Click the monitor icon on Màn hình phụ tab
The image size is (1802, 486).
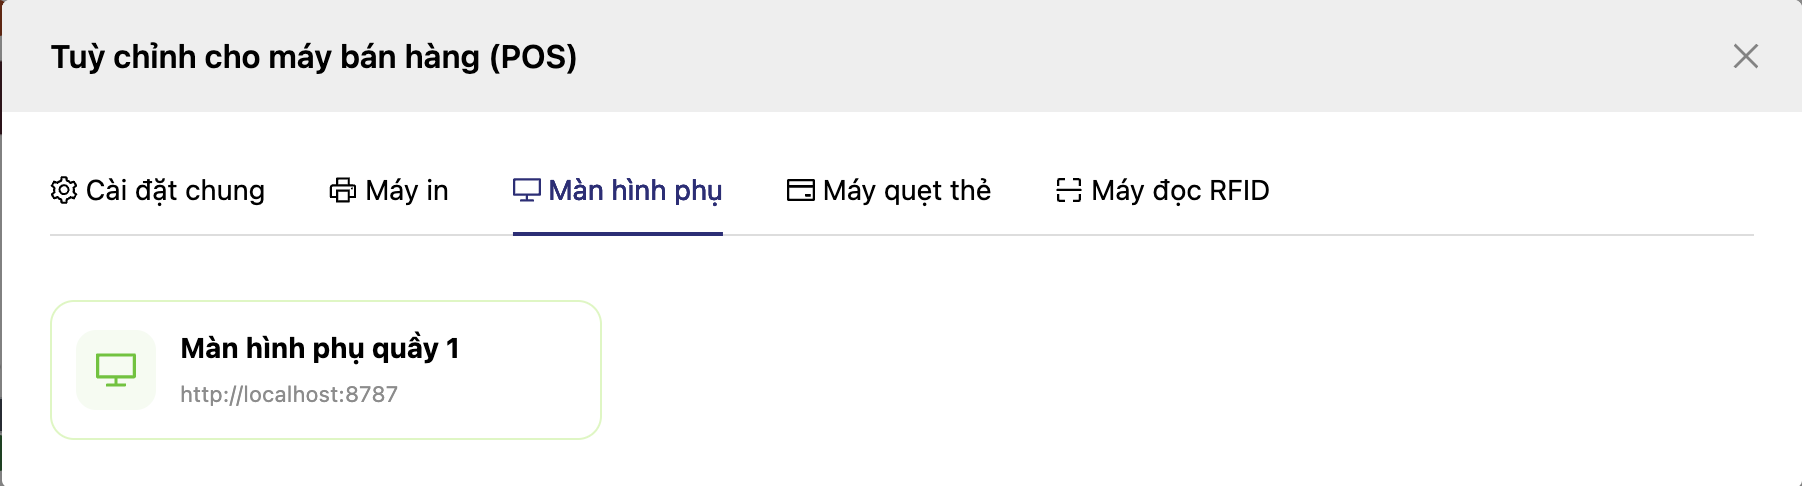(x=527, y=190)
